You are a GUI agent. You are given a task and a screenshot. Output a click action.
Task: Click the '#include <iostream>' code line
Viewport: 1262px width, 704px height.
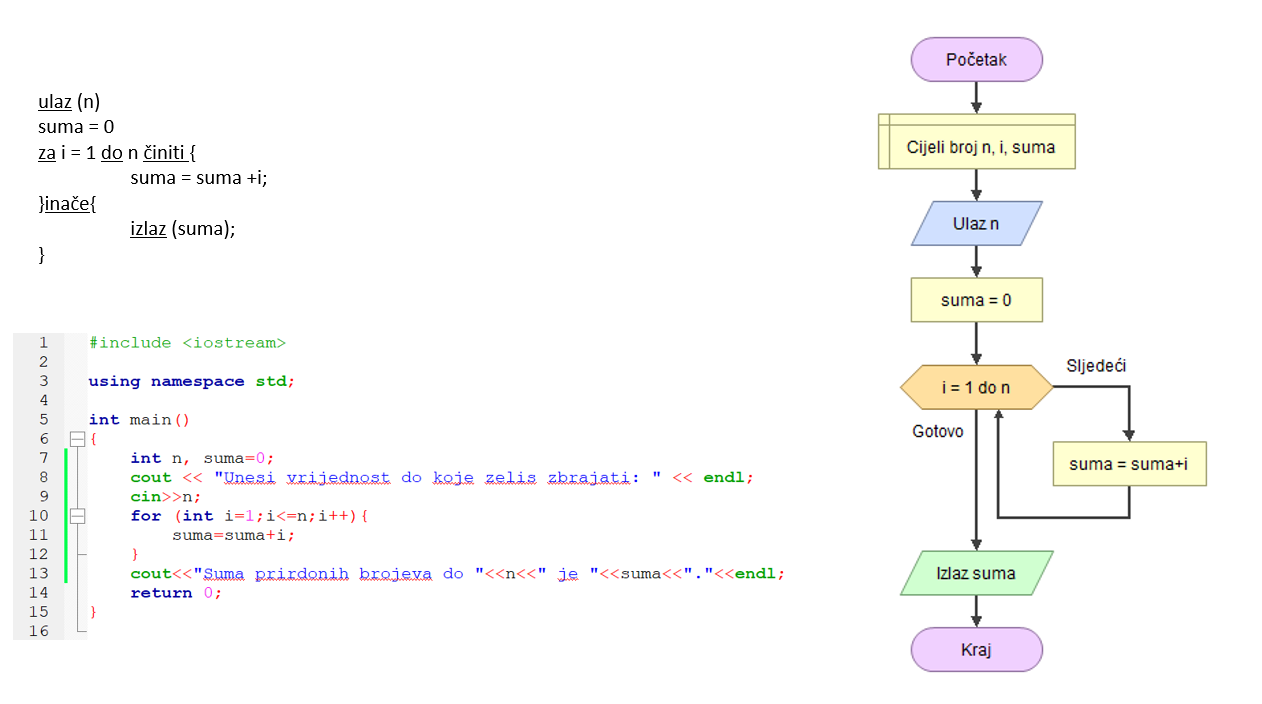click(187, 342)
